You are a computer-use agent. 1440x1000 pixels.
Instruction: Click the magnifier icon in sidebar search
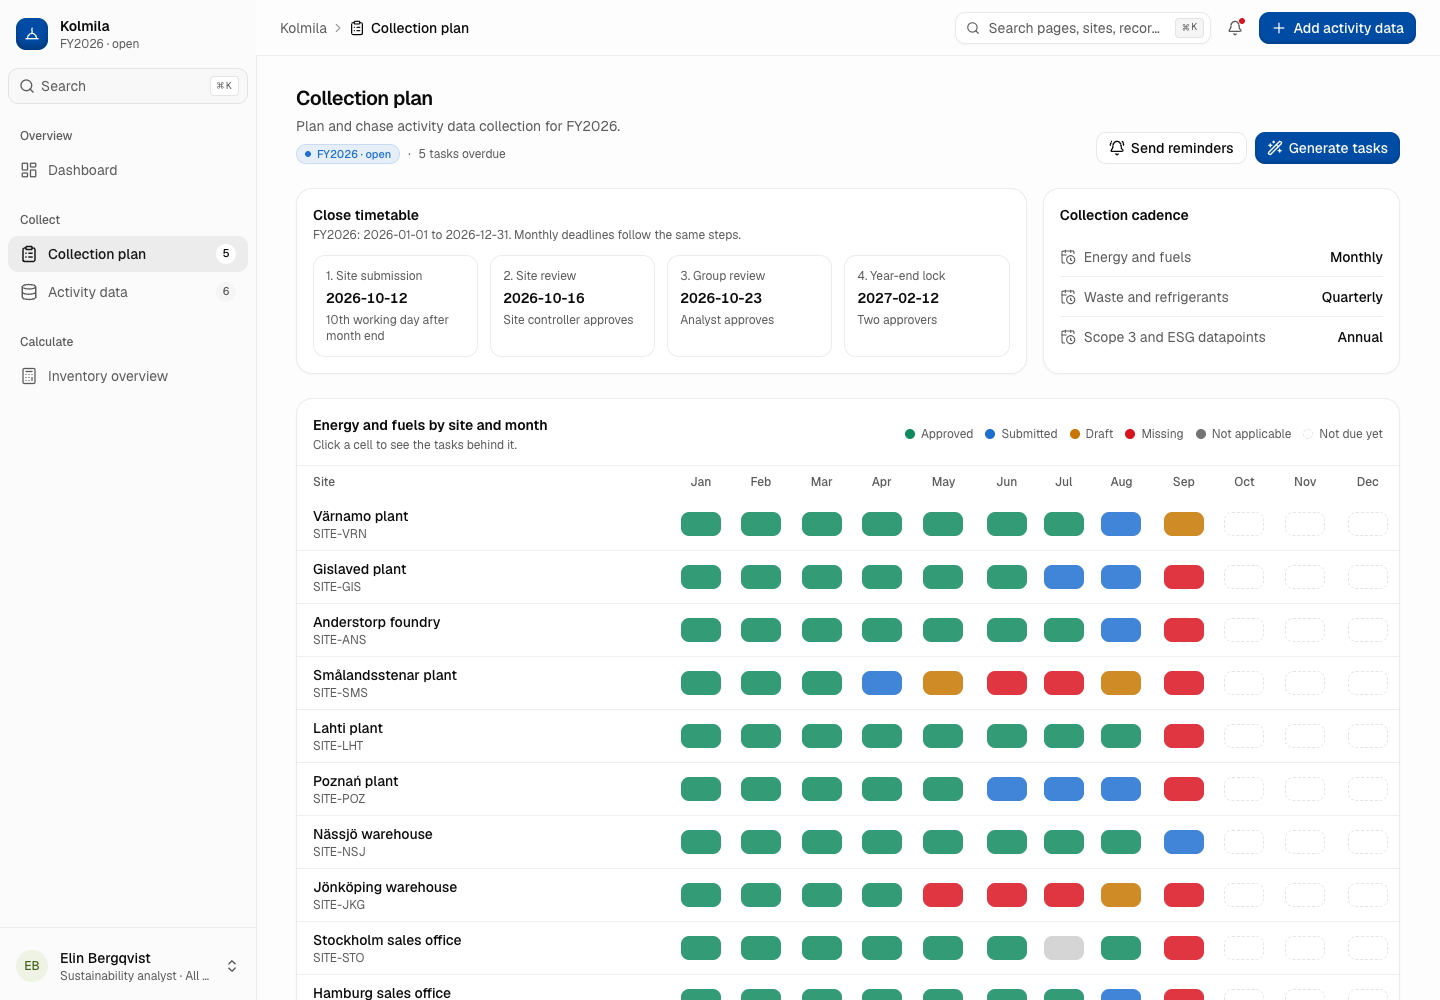[27, 86]
